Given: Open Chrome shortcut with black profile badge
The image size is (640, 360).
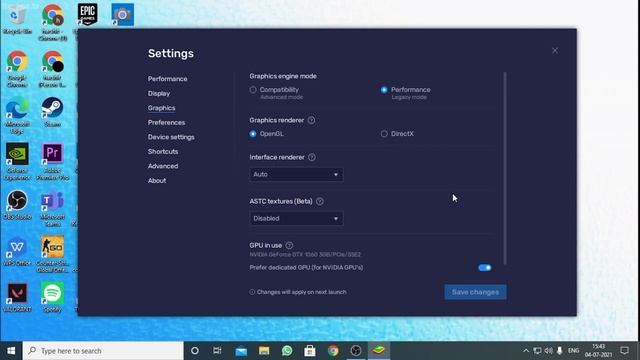Looking at the screenshot, I should point(53,69).
